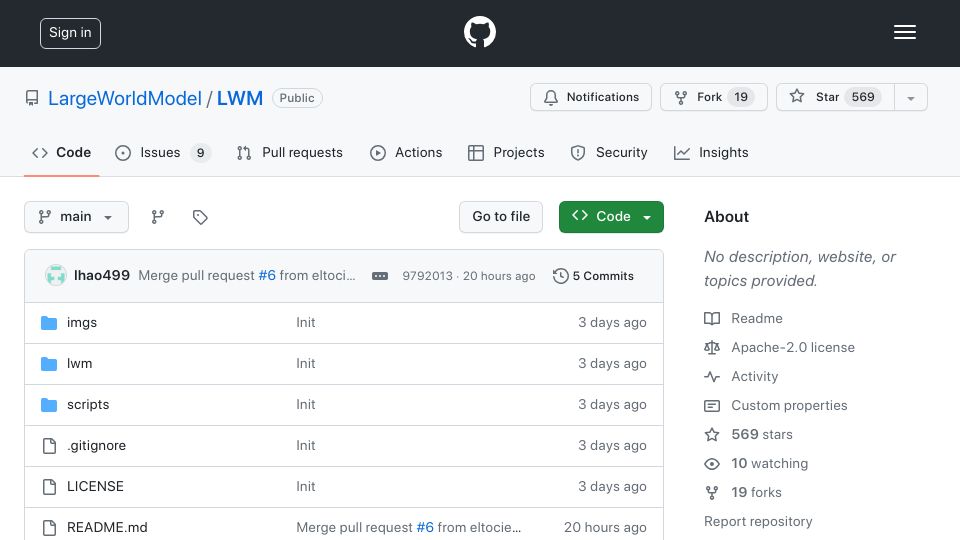This screenshot has height=540, width=960.
Task: Open the Init commit message for scripts
Action: point(306,405)
